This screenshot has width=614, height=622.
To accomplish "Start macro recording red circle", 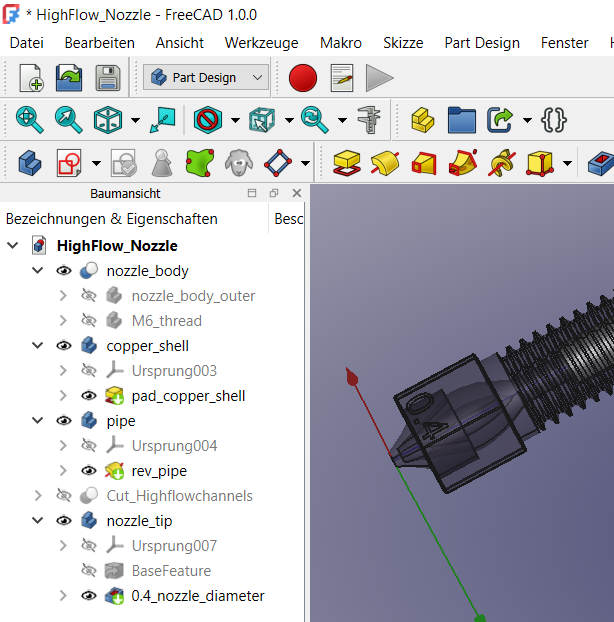I will (x=303, y=78).
